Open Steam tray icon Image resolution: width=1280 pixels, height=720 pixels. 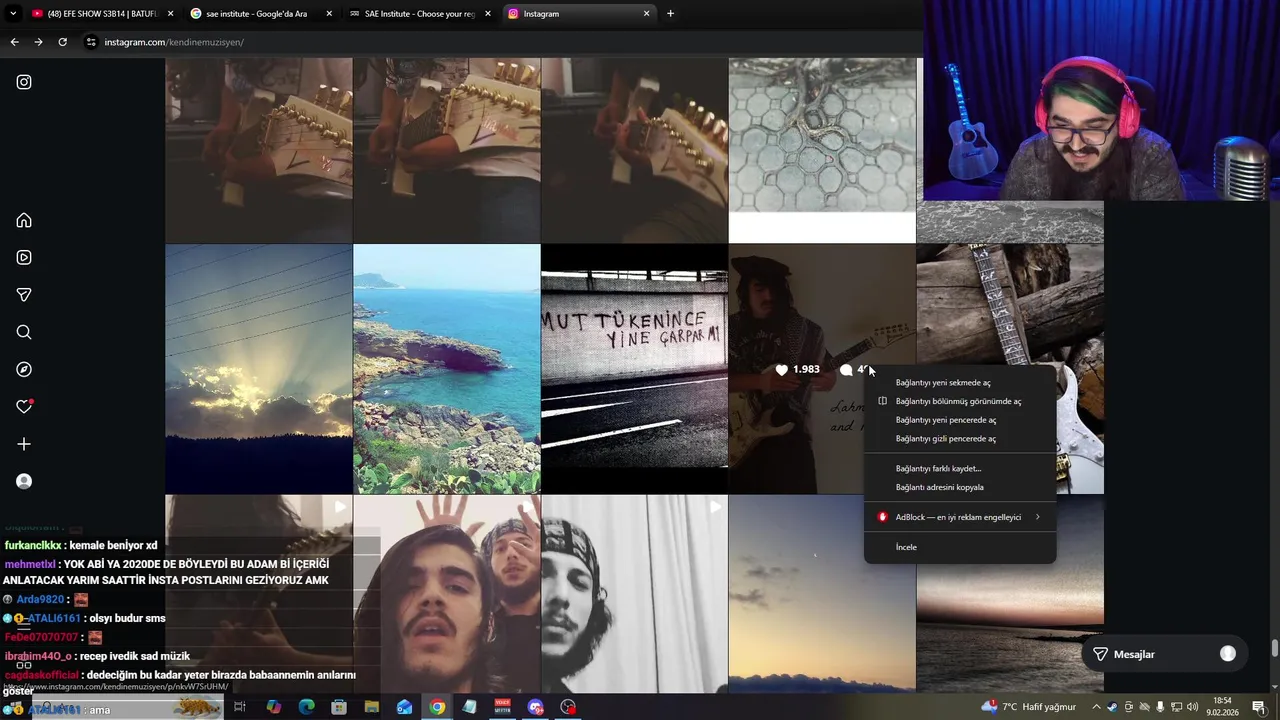click(1113, 707)
